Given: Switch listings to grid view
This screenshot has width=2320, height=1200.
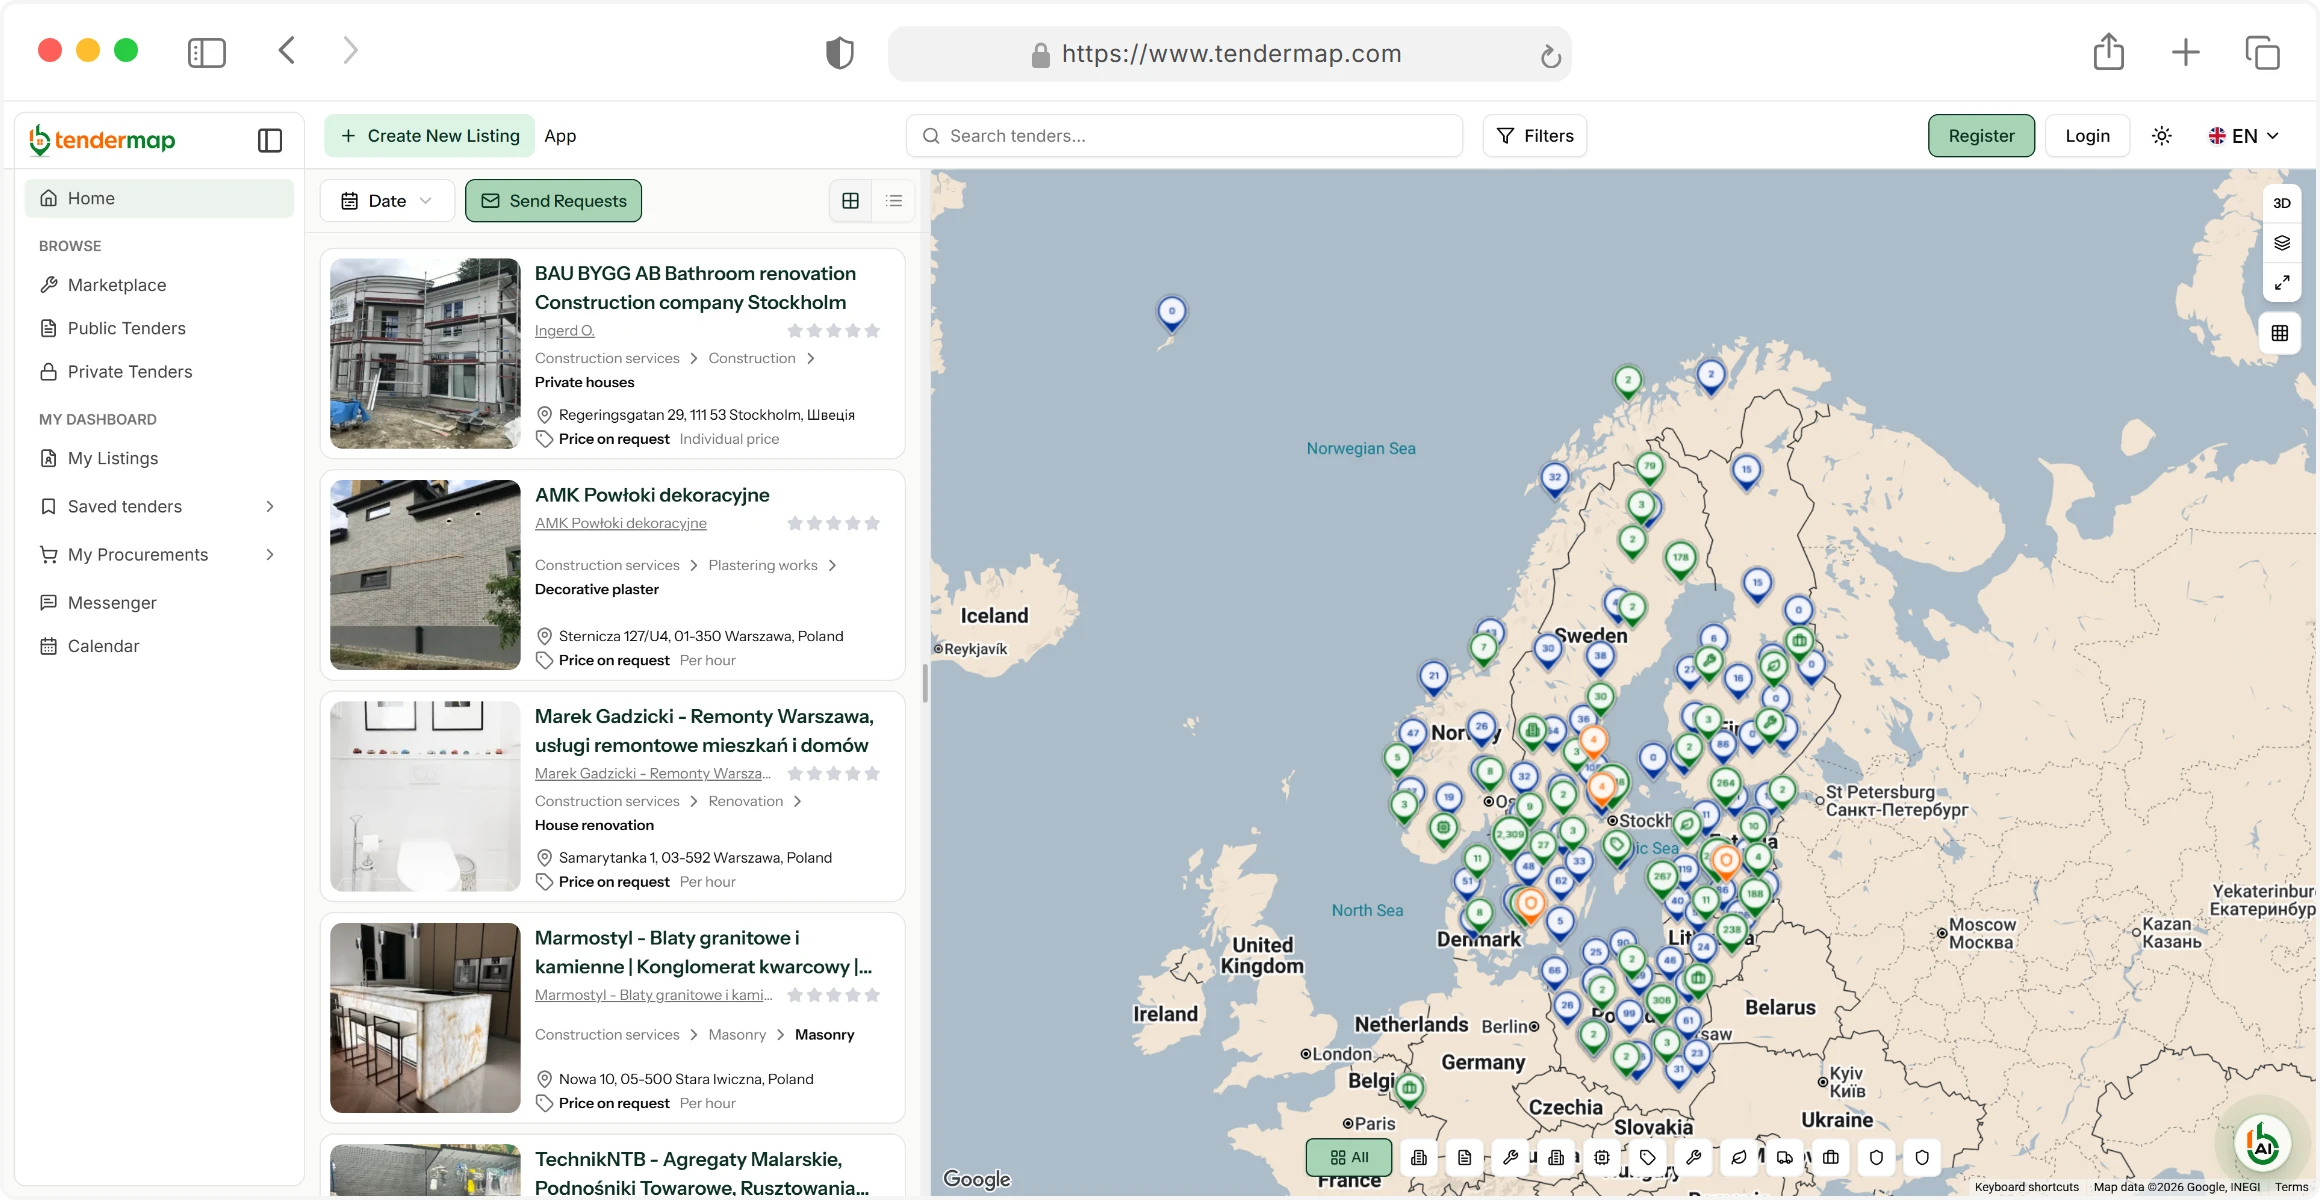Looking at the screenshot, I should click(x=851, y=201).
